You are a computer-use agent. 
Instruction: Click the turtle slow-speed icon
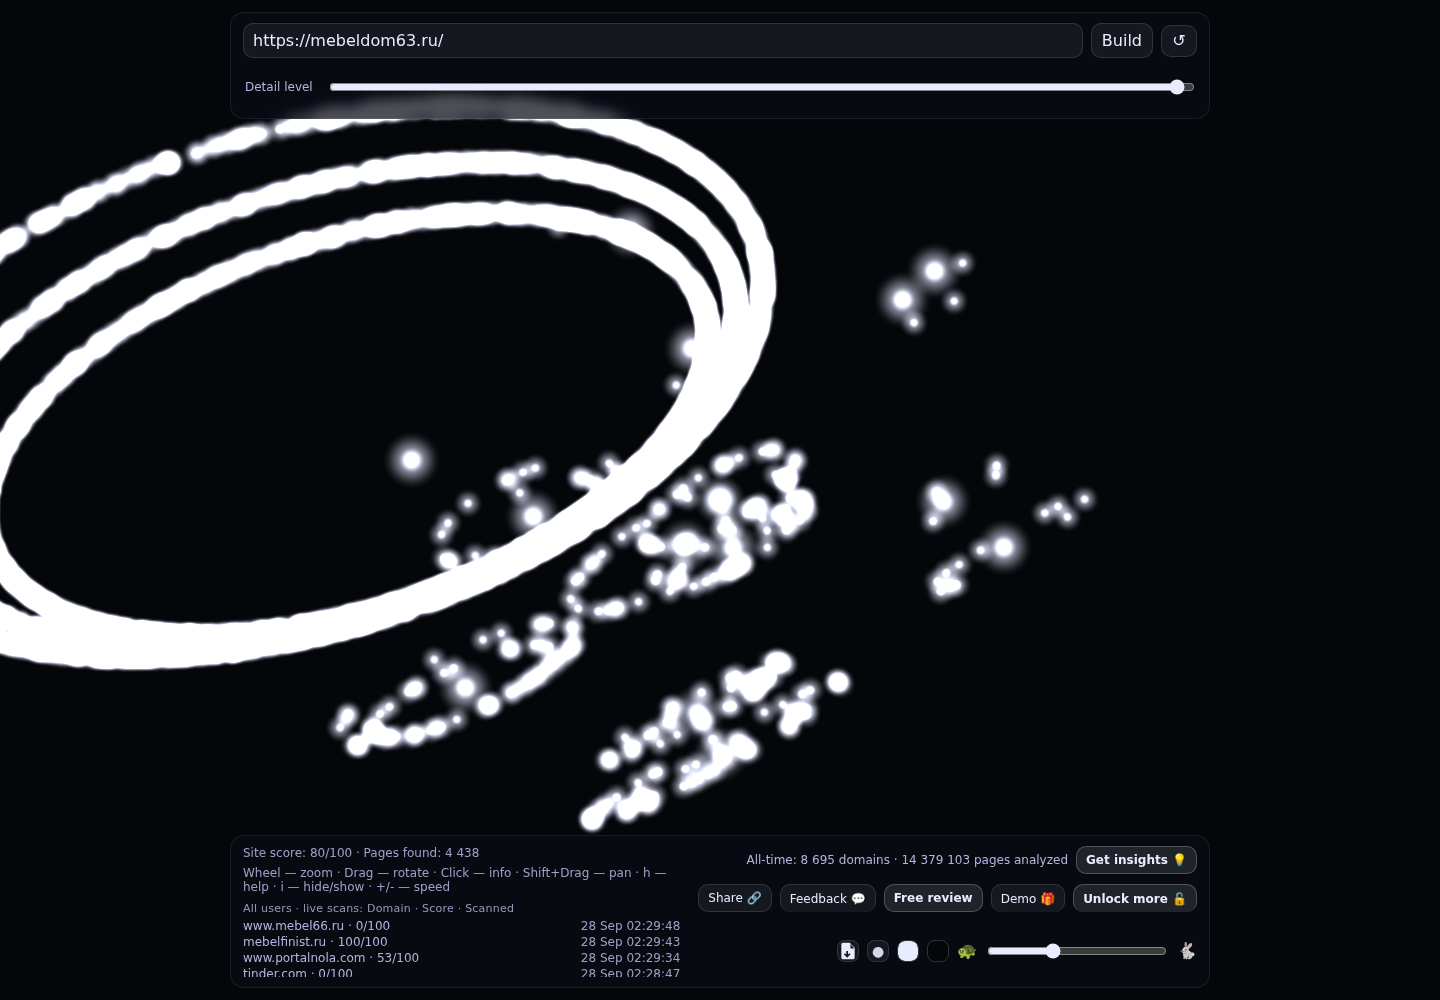966,951
